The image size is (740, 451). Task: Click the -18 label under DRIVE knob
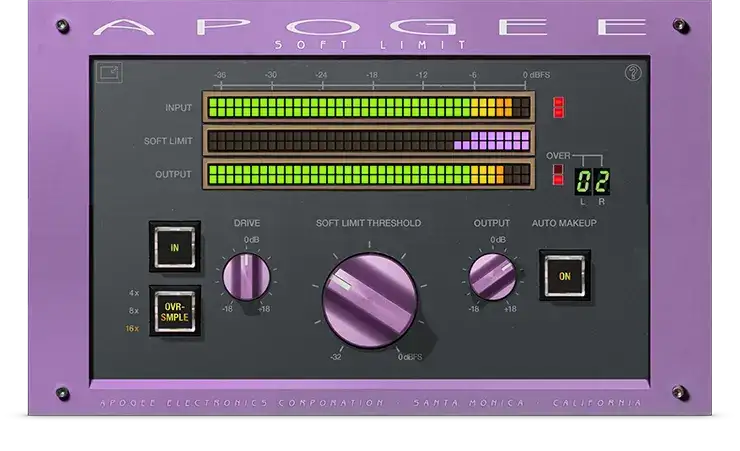tap(227, 309)
